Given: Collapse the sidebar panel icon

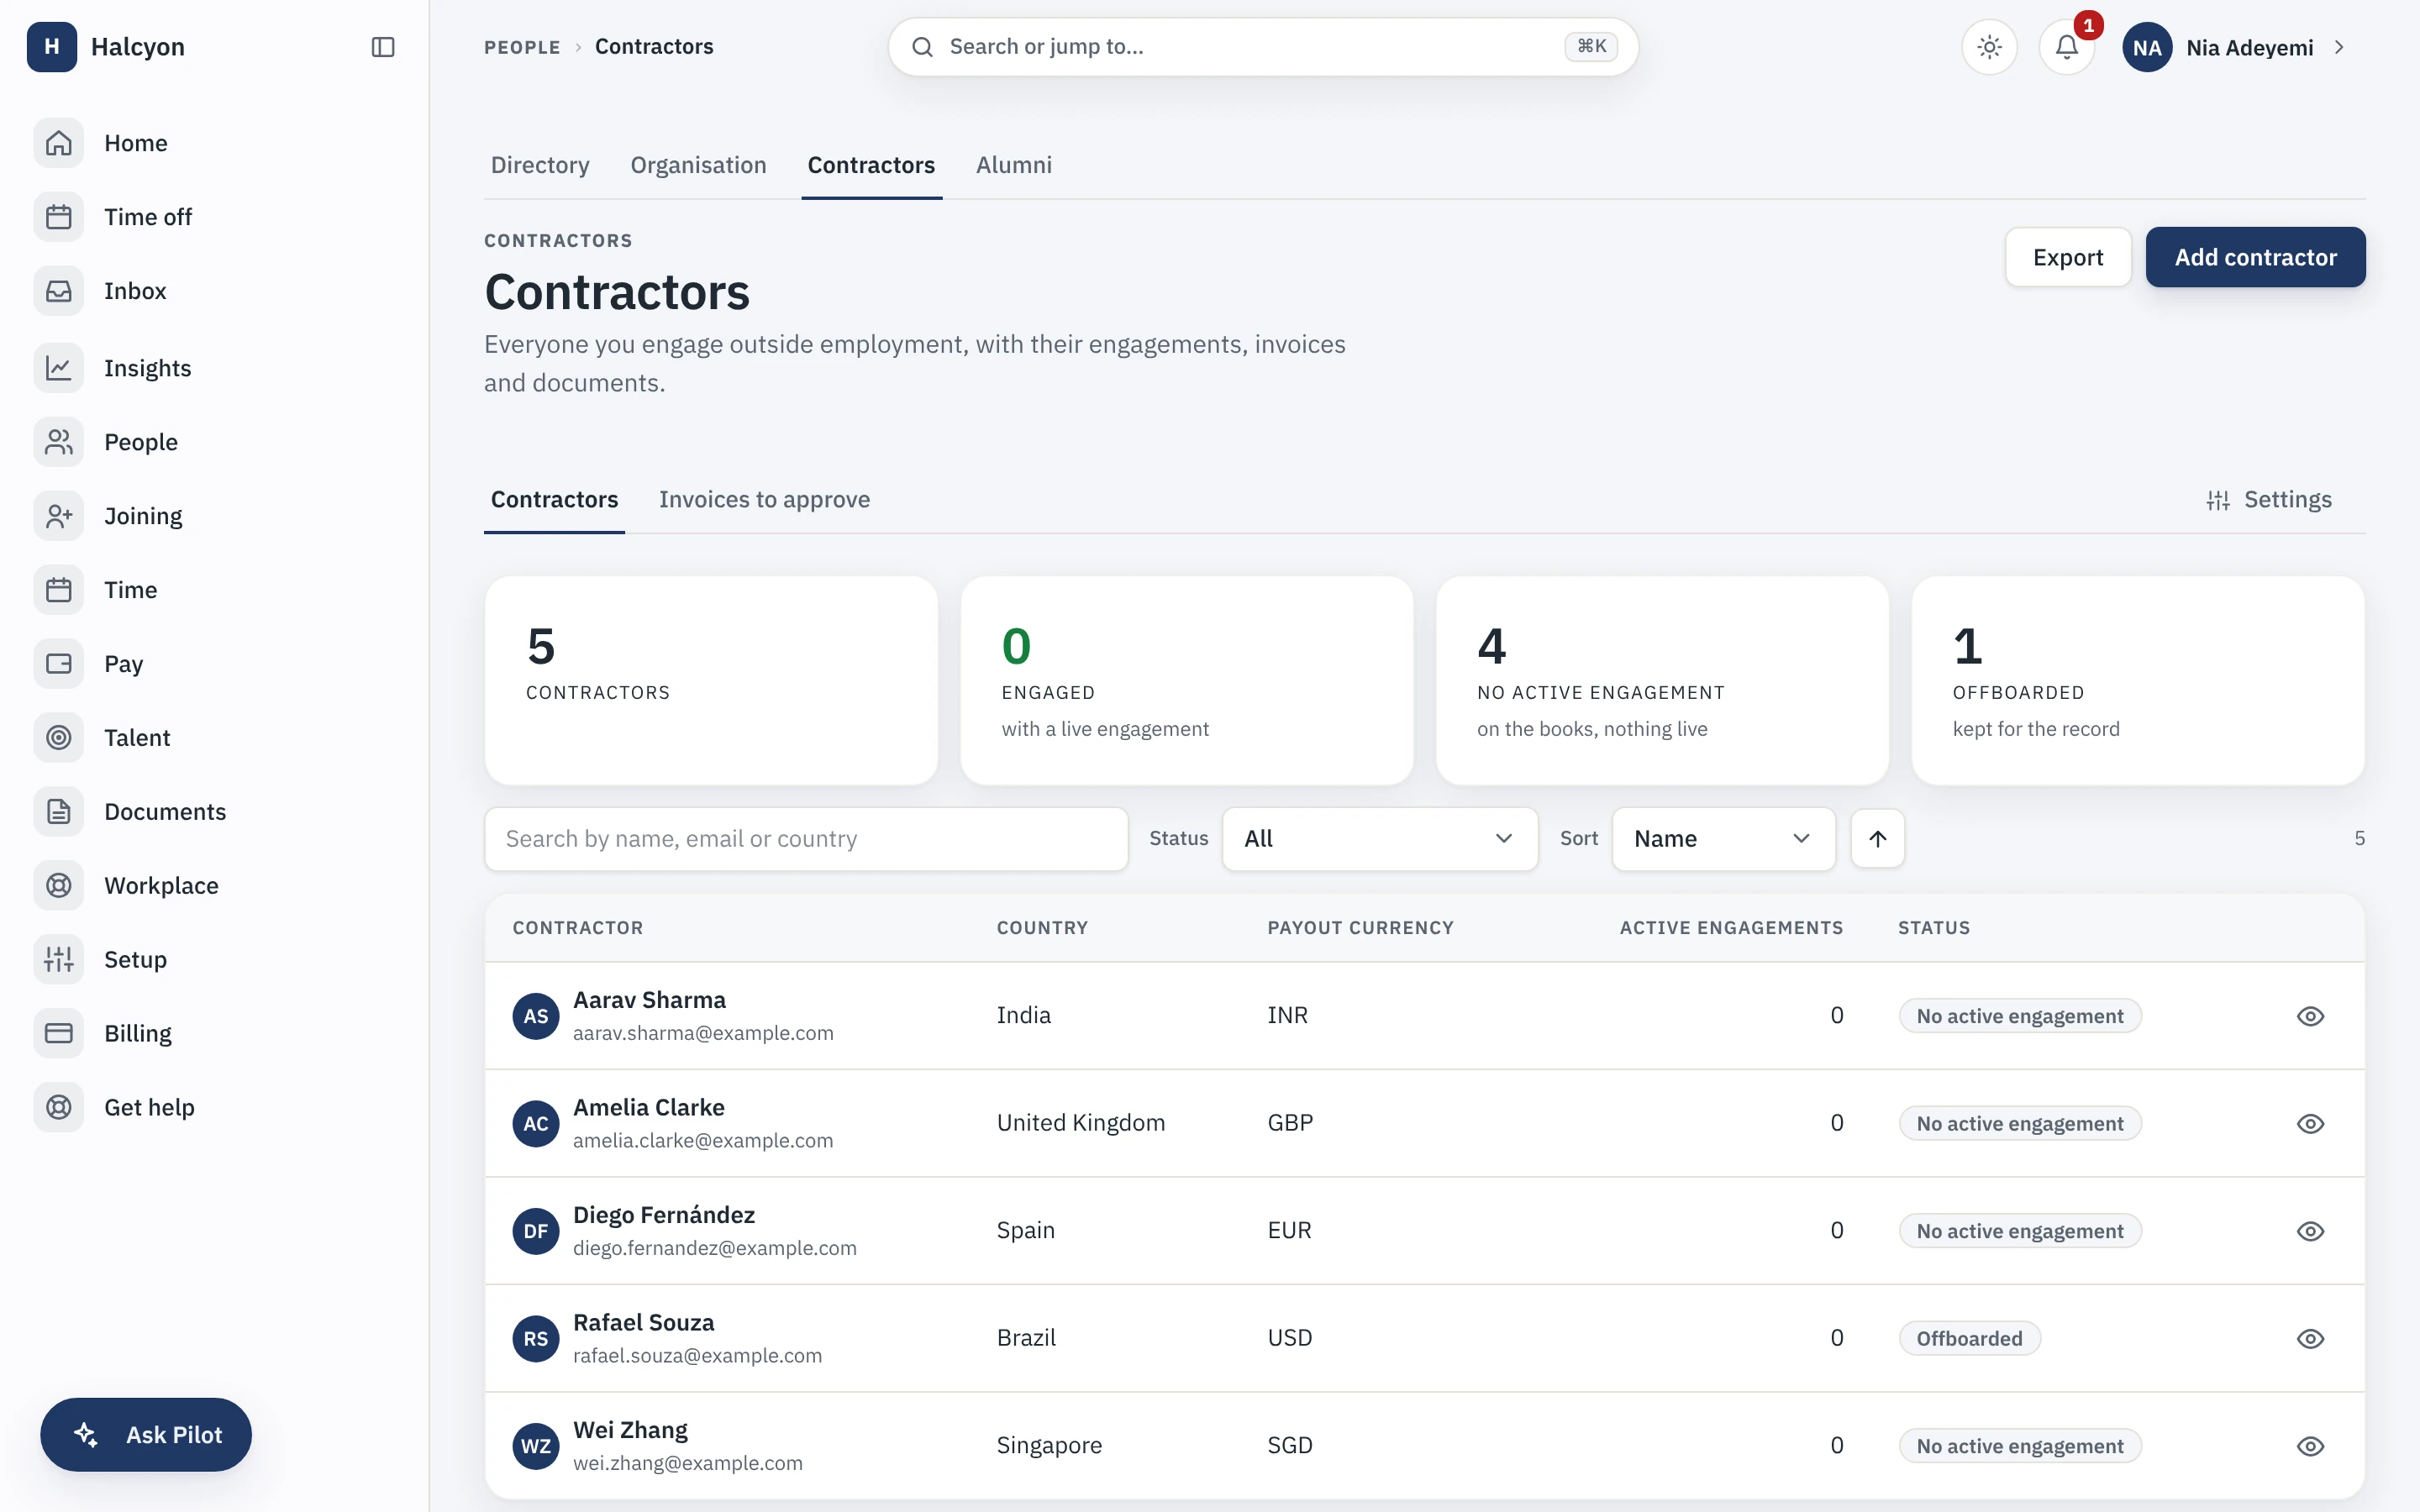Looking at the screenshot, I should click(x=383, y=47).
